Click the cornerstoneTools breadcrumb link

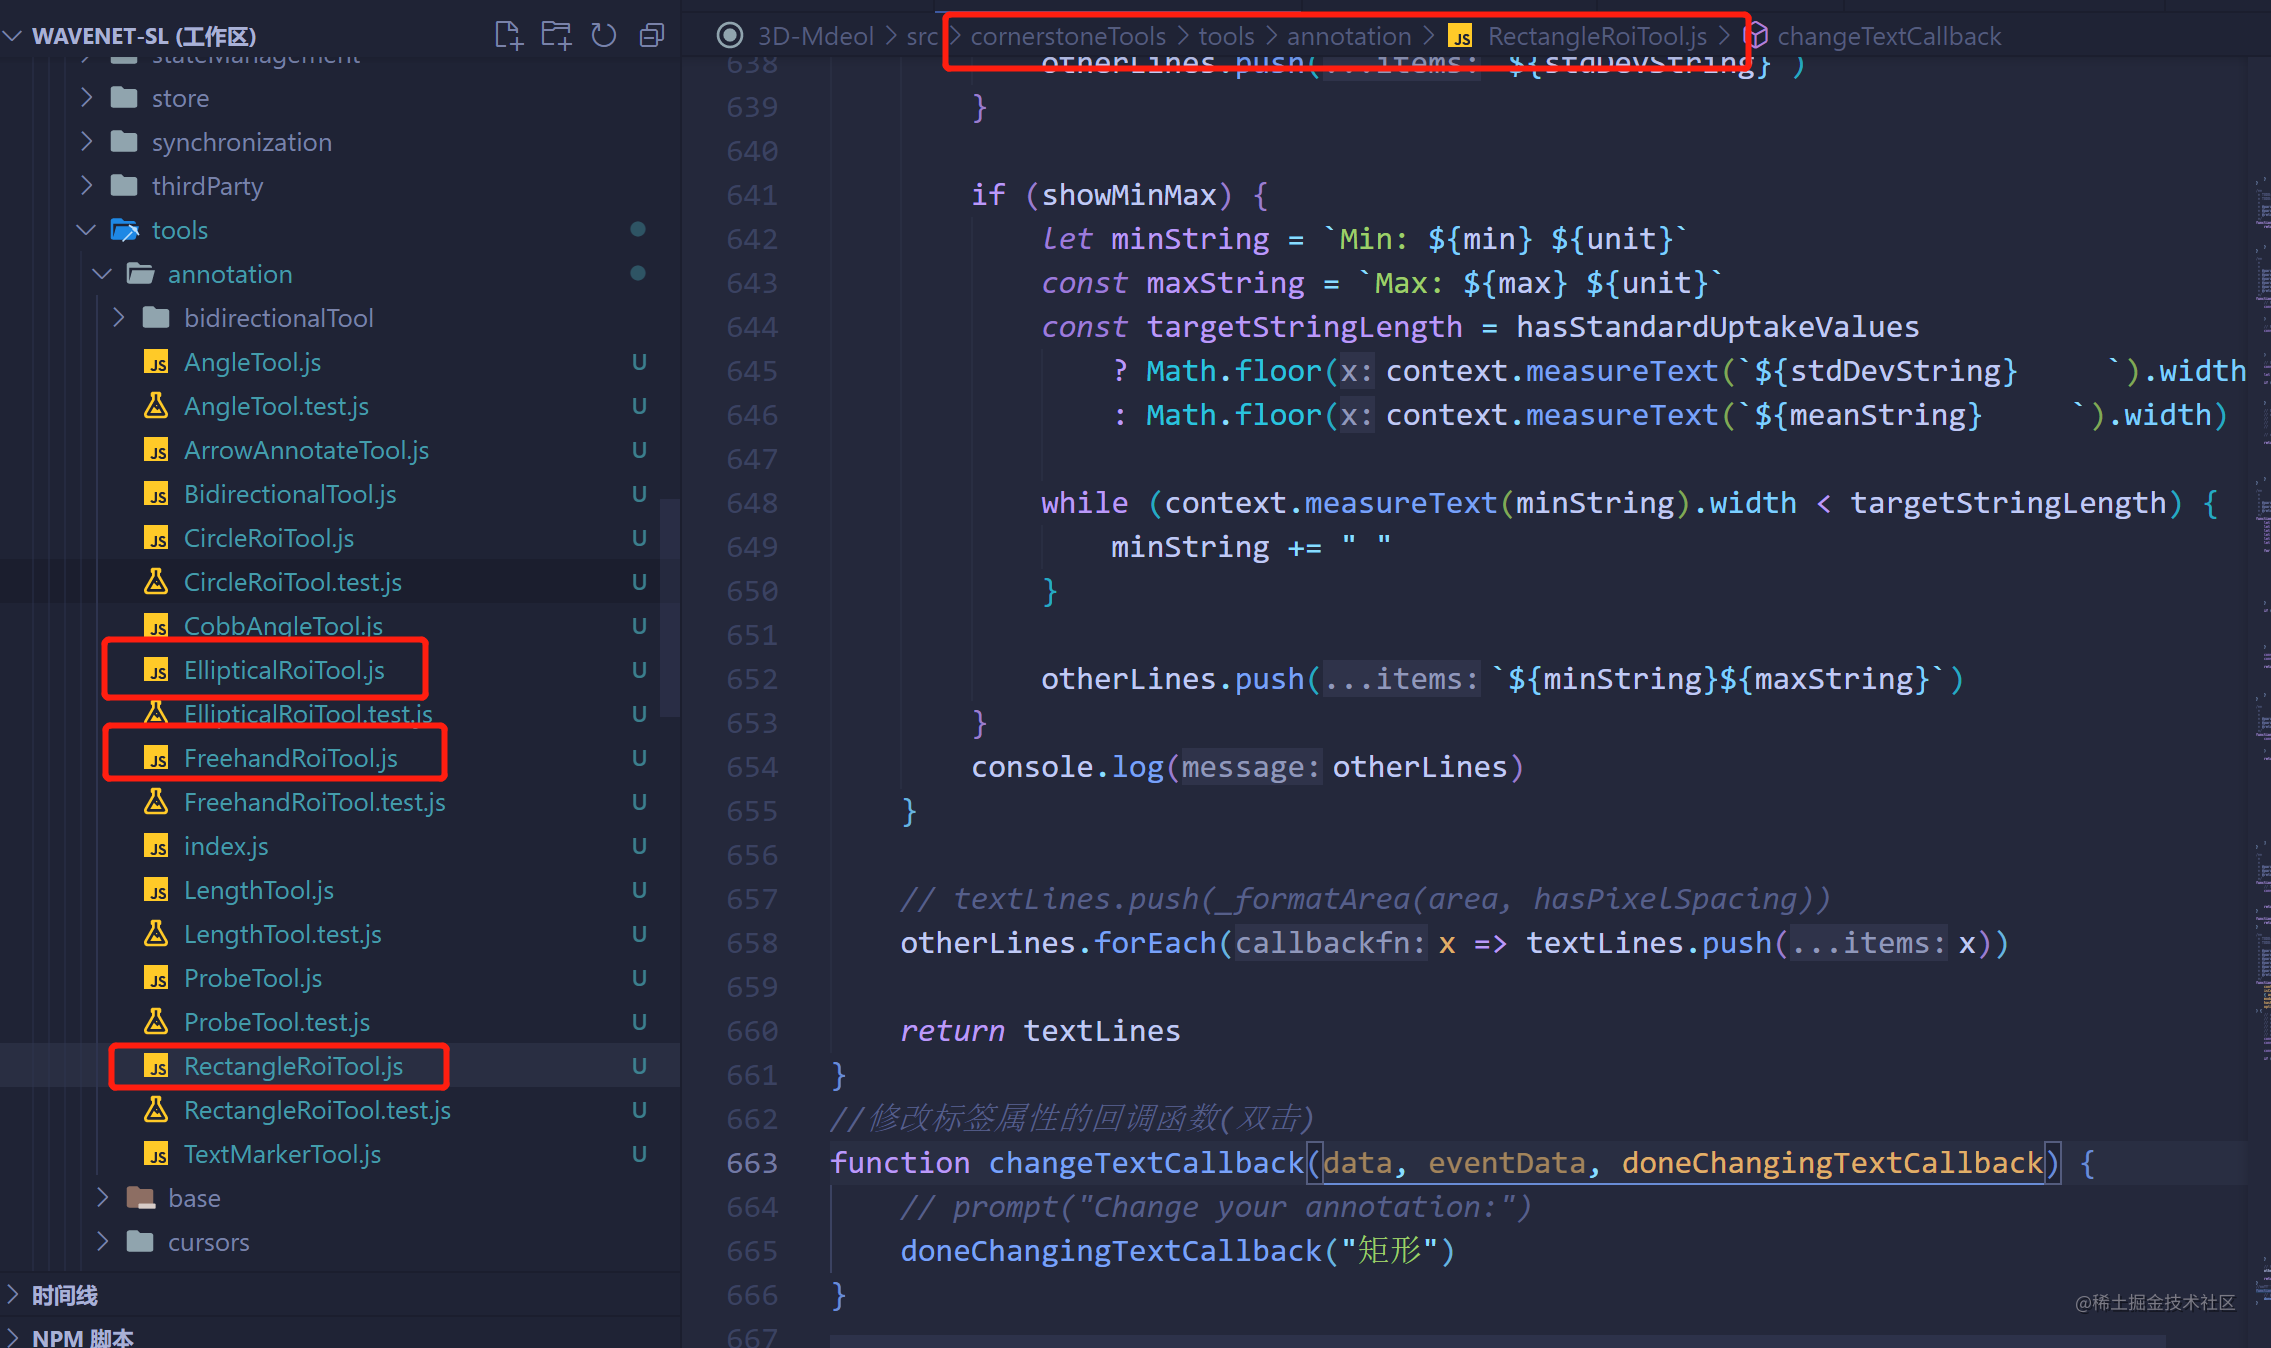point(1067,36)
